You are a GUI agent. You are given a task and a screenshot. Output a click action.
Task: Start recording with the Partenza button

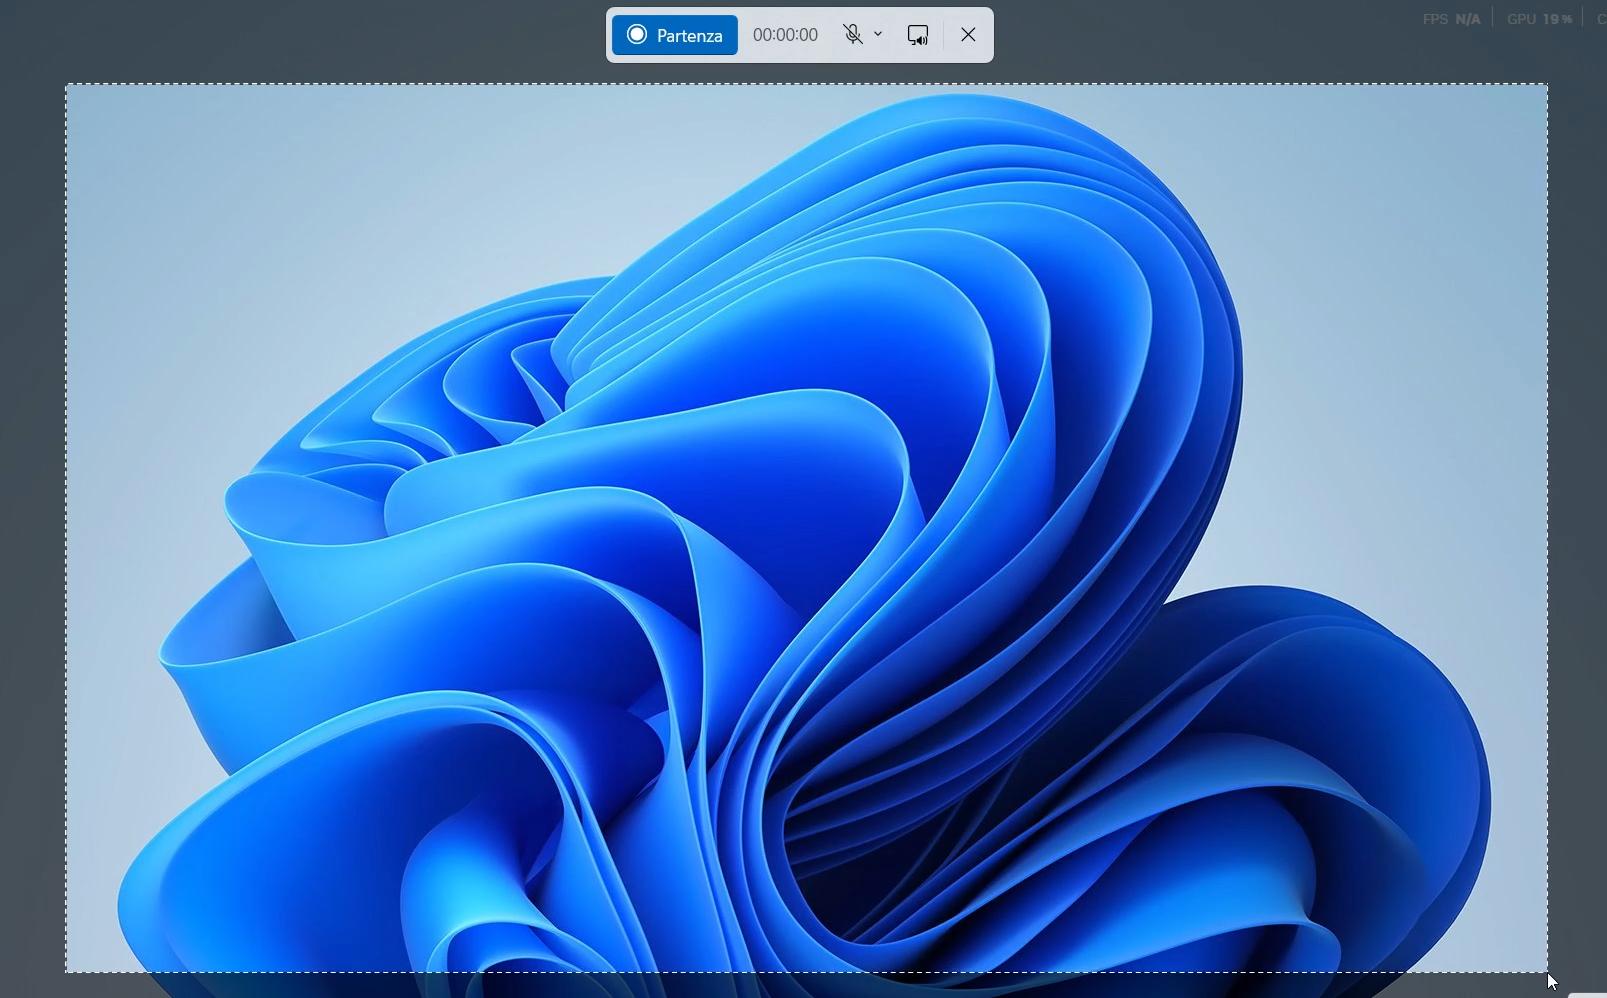tap(675, 35)
